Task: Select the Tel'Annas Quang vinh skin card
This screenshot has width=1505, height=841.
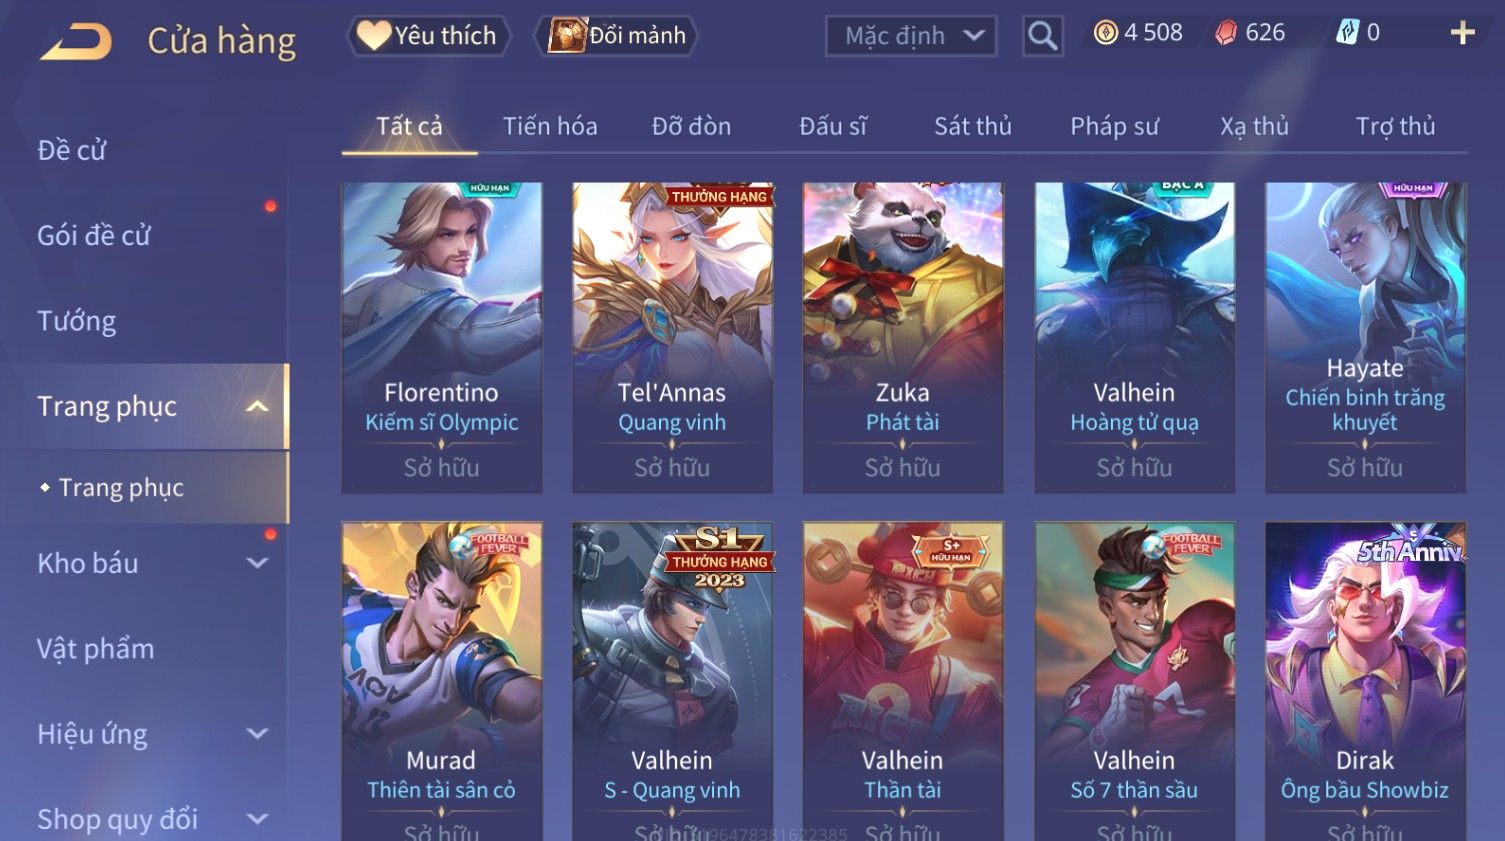Action: [x=672, y=337]
